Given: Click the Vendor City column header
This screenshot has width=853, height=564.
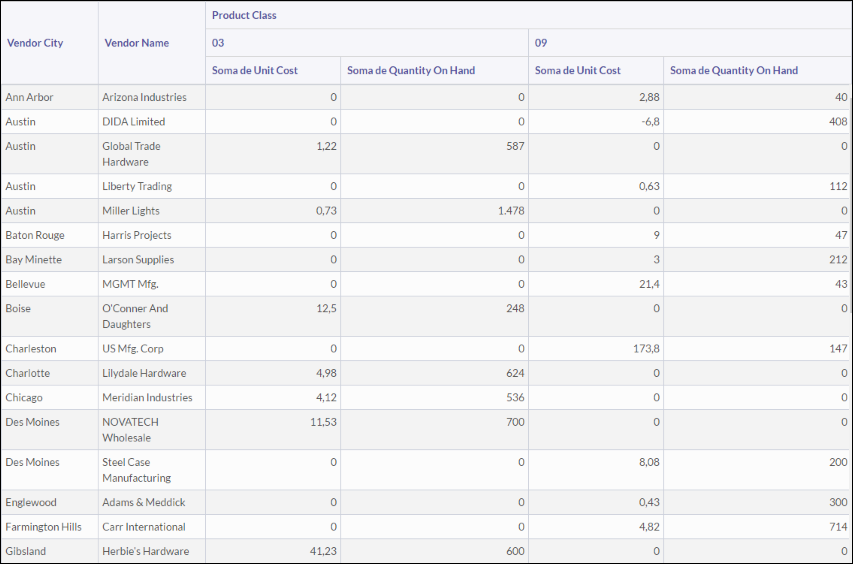Looking at the screenshot, I should click(x=35, y=43).
